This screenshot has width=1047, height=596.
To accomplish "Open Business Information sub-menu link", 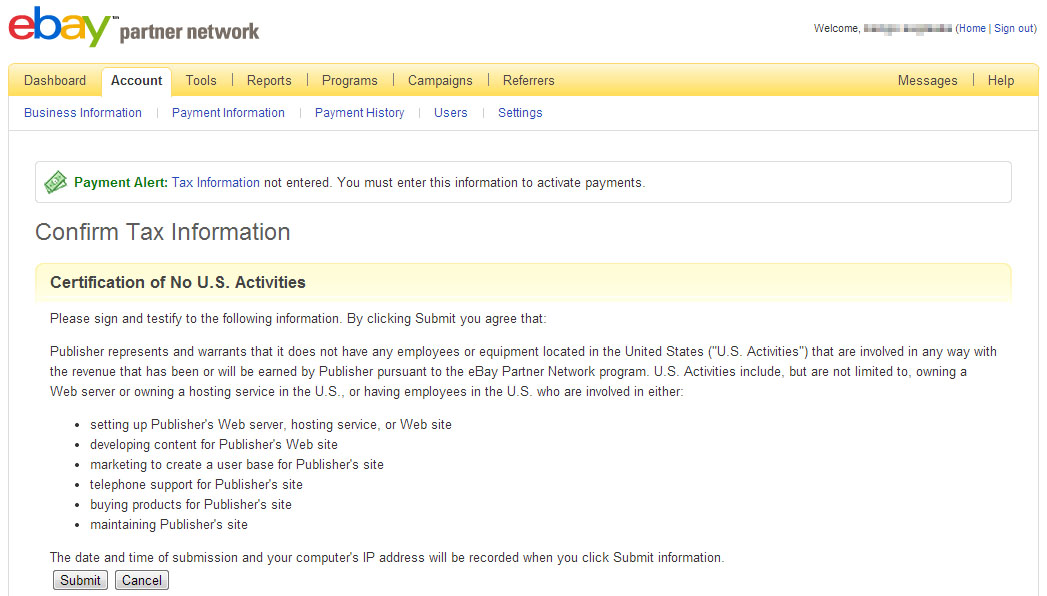I will point(83,113).
